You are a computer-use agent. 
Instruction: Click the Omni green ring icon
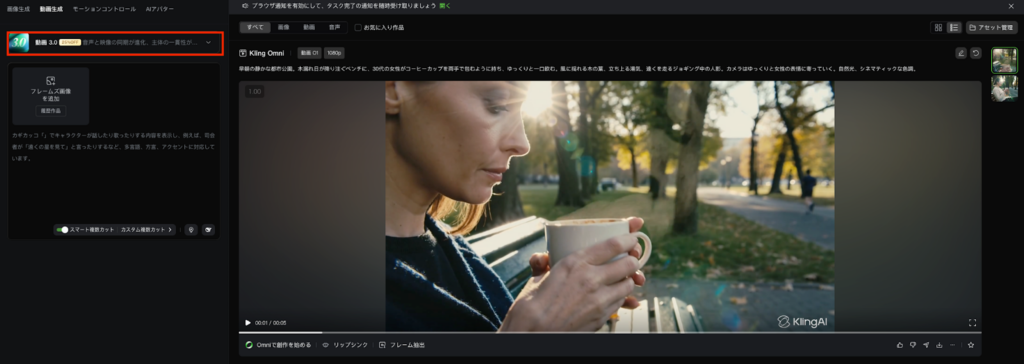(x=249, y=344)
